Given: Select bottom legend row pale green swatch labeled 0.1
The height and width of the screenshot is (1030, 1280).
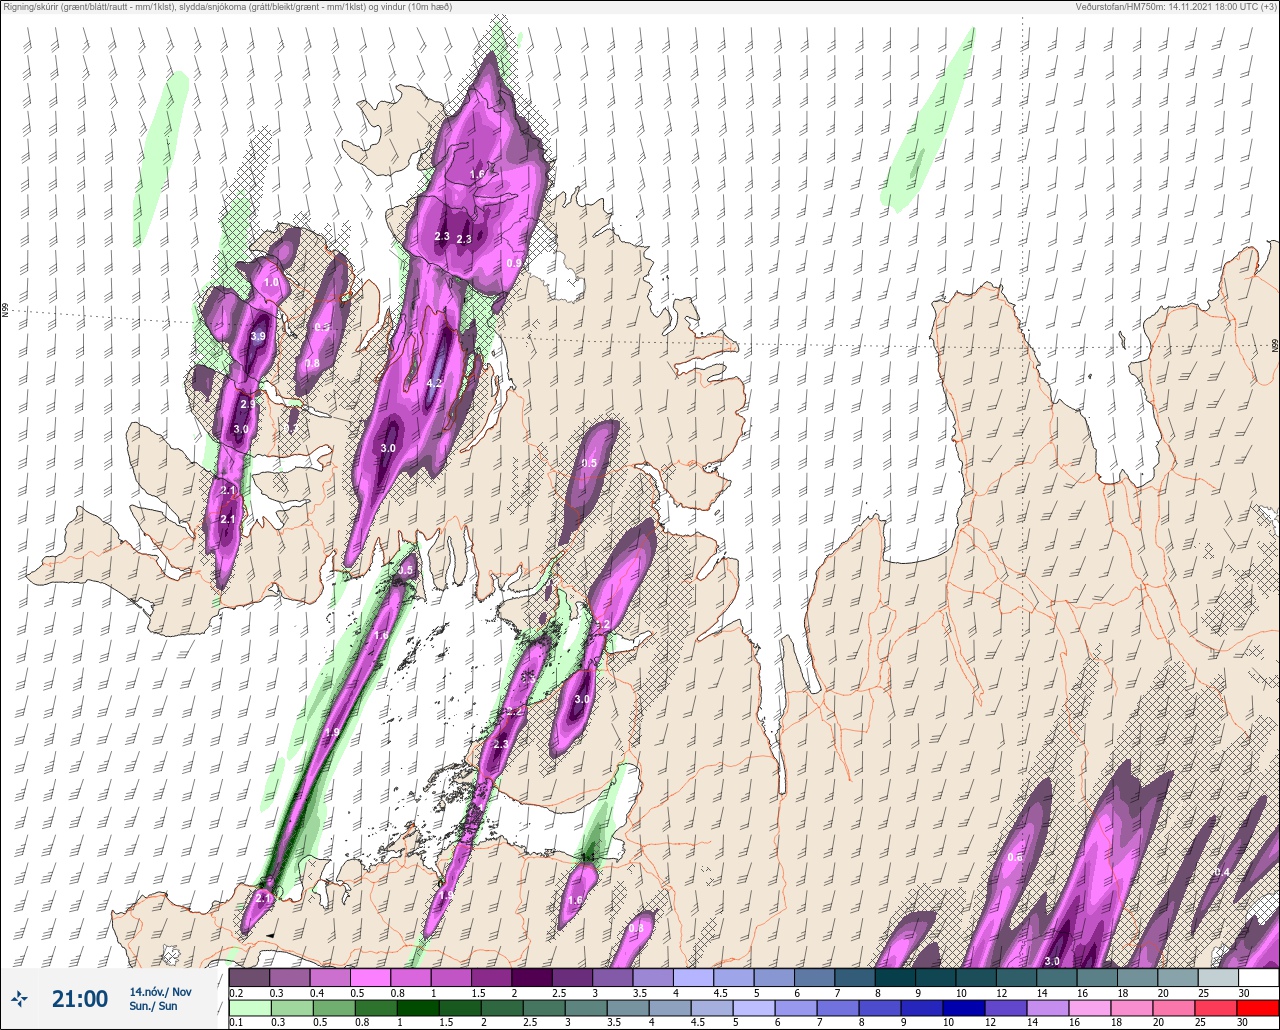Looking at the screenshot, I should (249, 1008).
